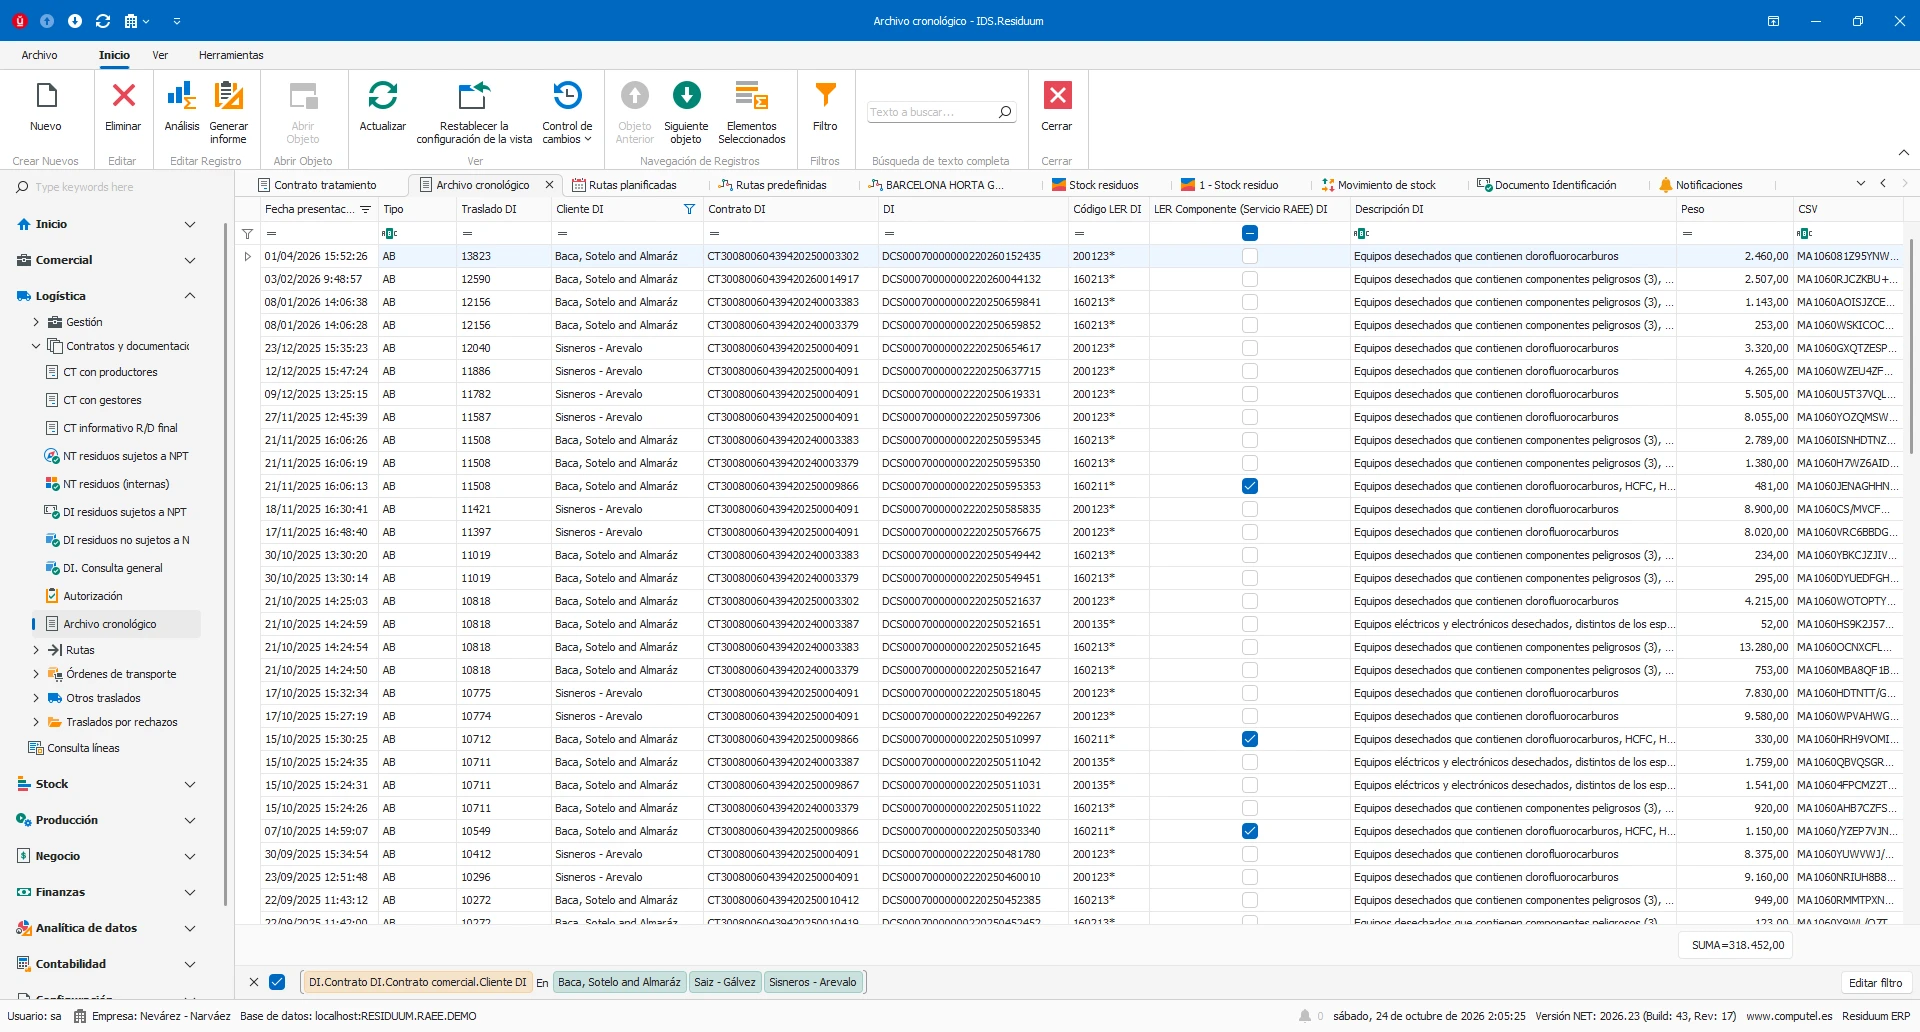Remove filter with the X beside filter bar
1920x1032 pixels.
pyautogui.click(x=254, y=982)
